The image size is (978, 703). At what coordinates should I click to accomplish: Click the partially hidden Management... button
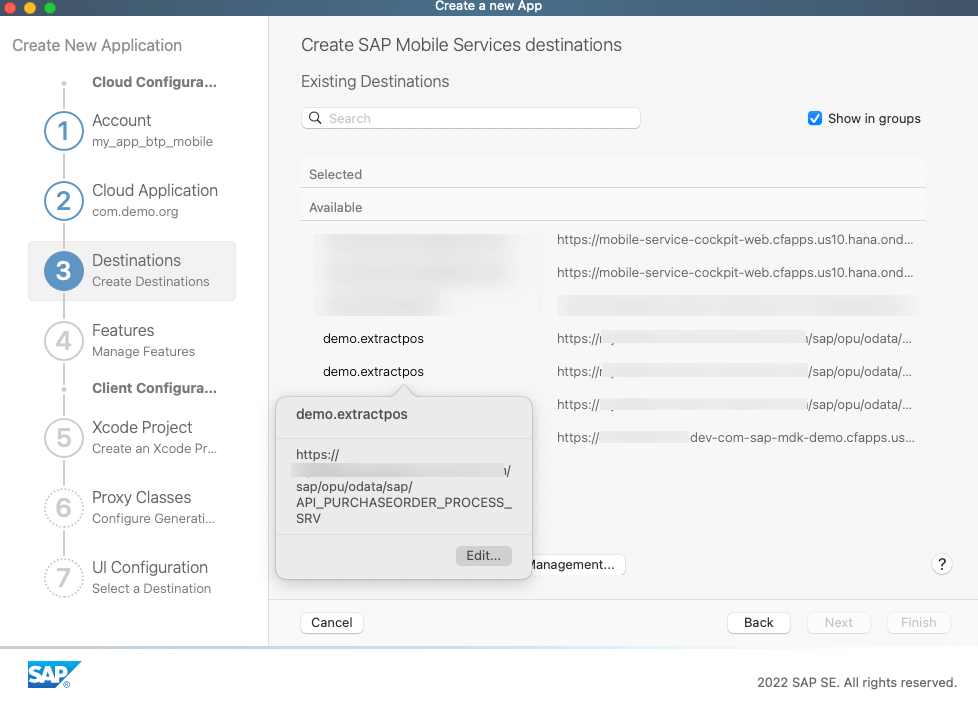click(x=578, y=565)
